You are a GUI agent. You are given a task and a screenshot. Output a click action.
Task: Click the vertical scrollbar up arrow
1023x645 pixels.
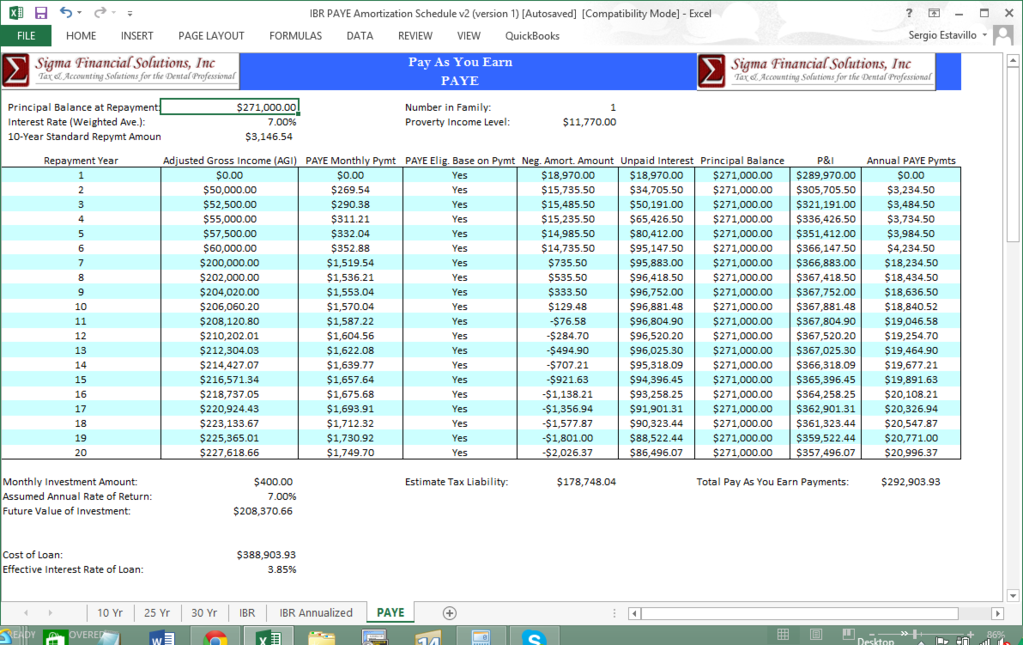[x=1013, y=61]
